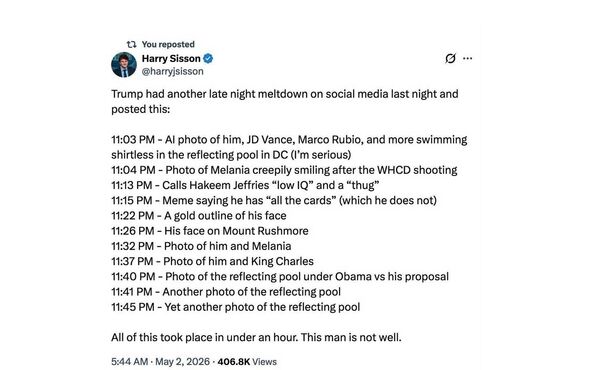Click the "You reposted" label
Viewport: 600px width, 370px height.
168,44
